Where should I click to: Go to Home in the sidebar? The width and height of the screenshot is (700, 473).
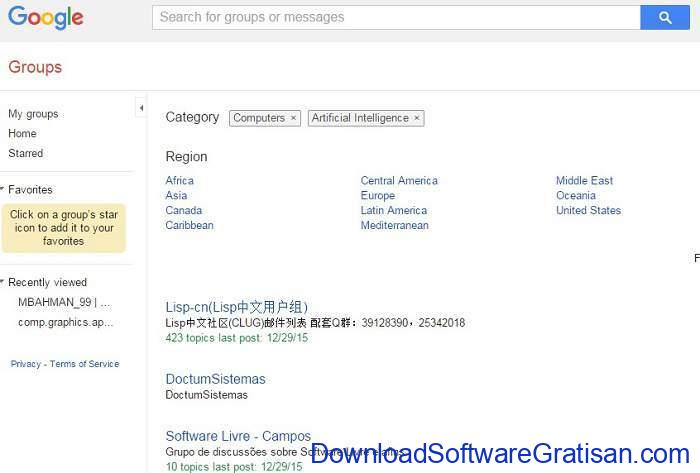(22, 133)
